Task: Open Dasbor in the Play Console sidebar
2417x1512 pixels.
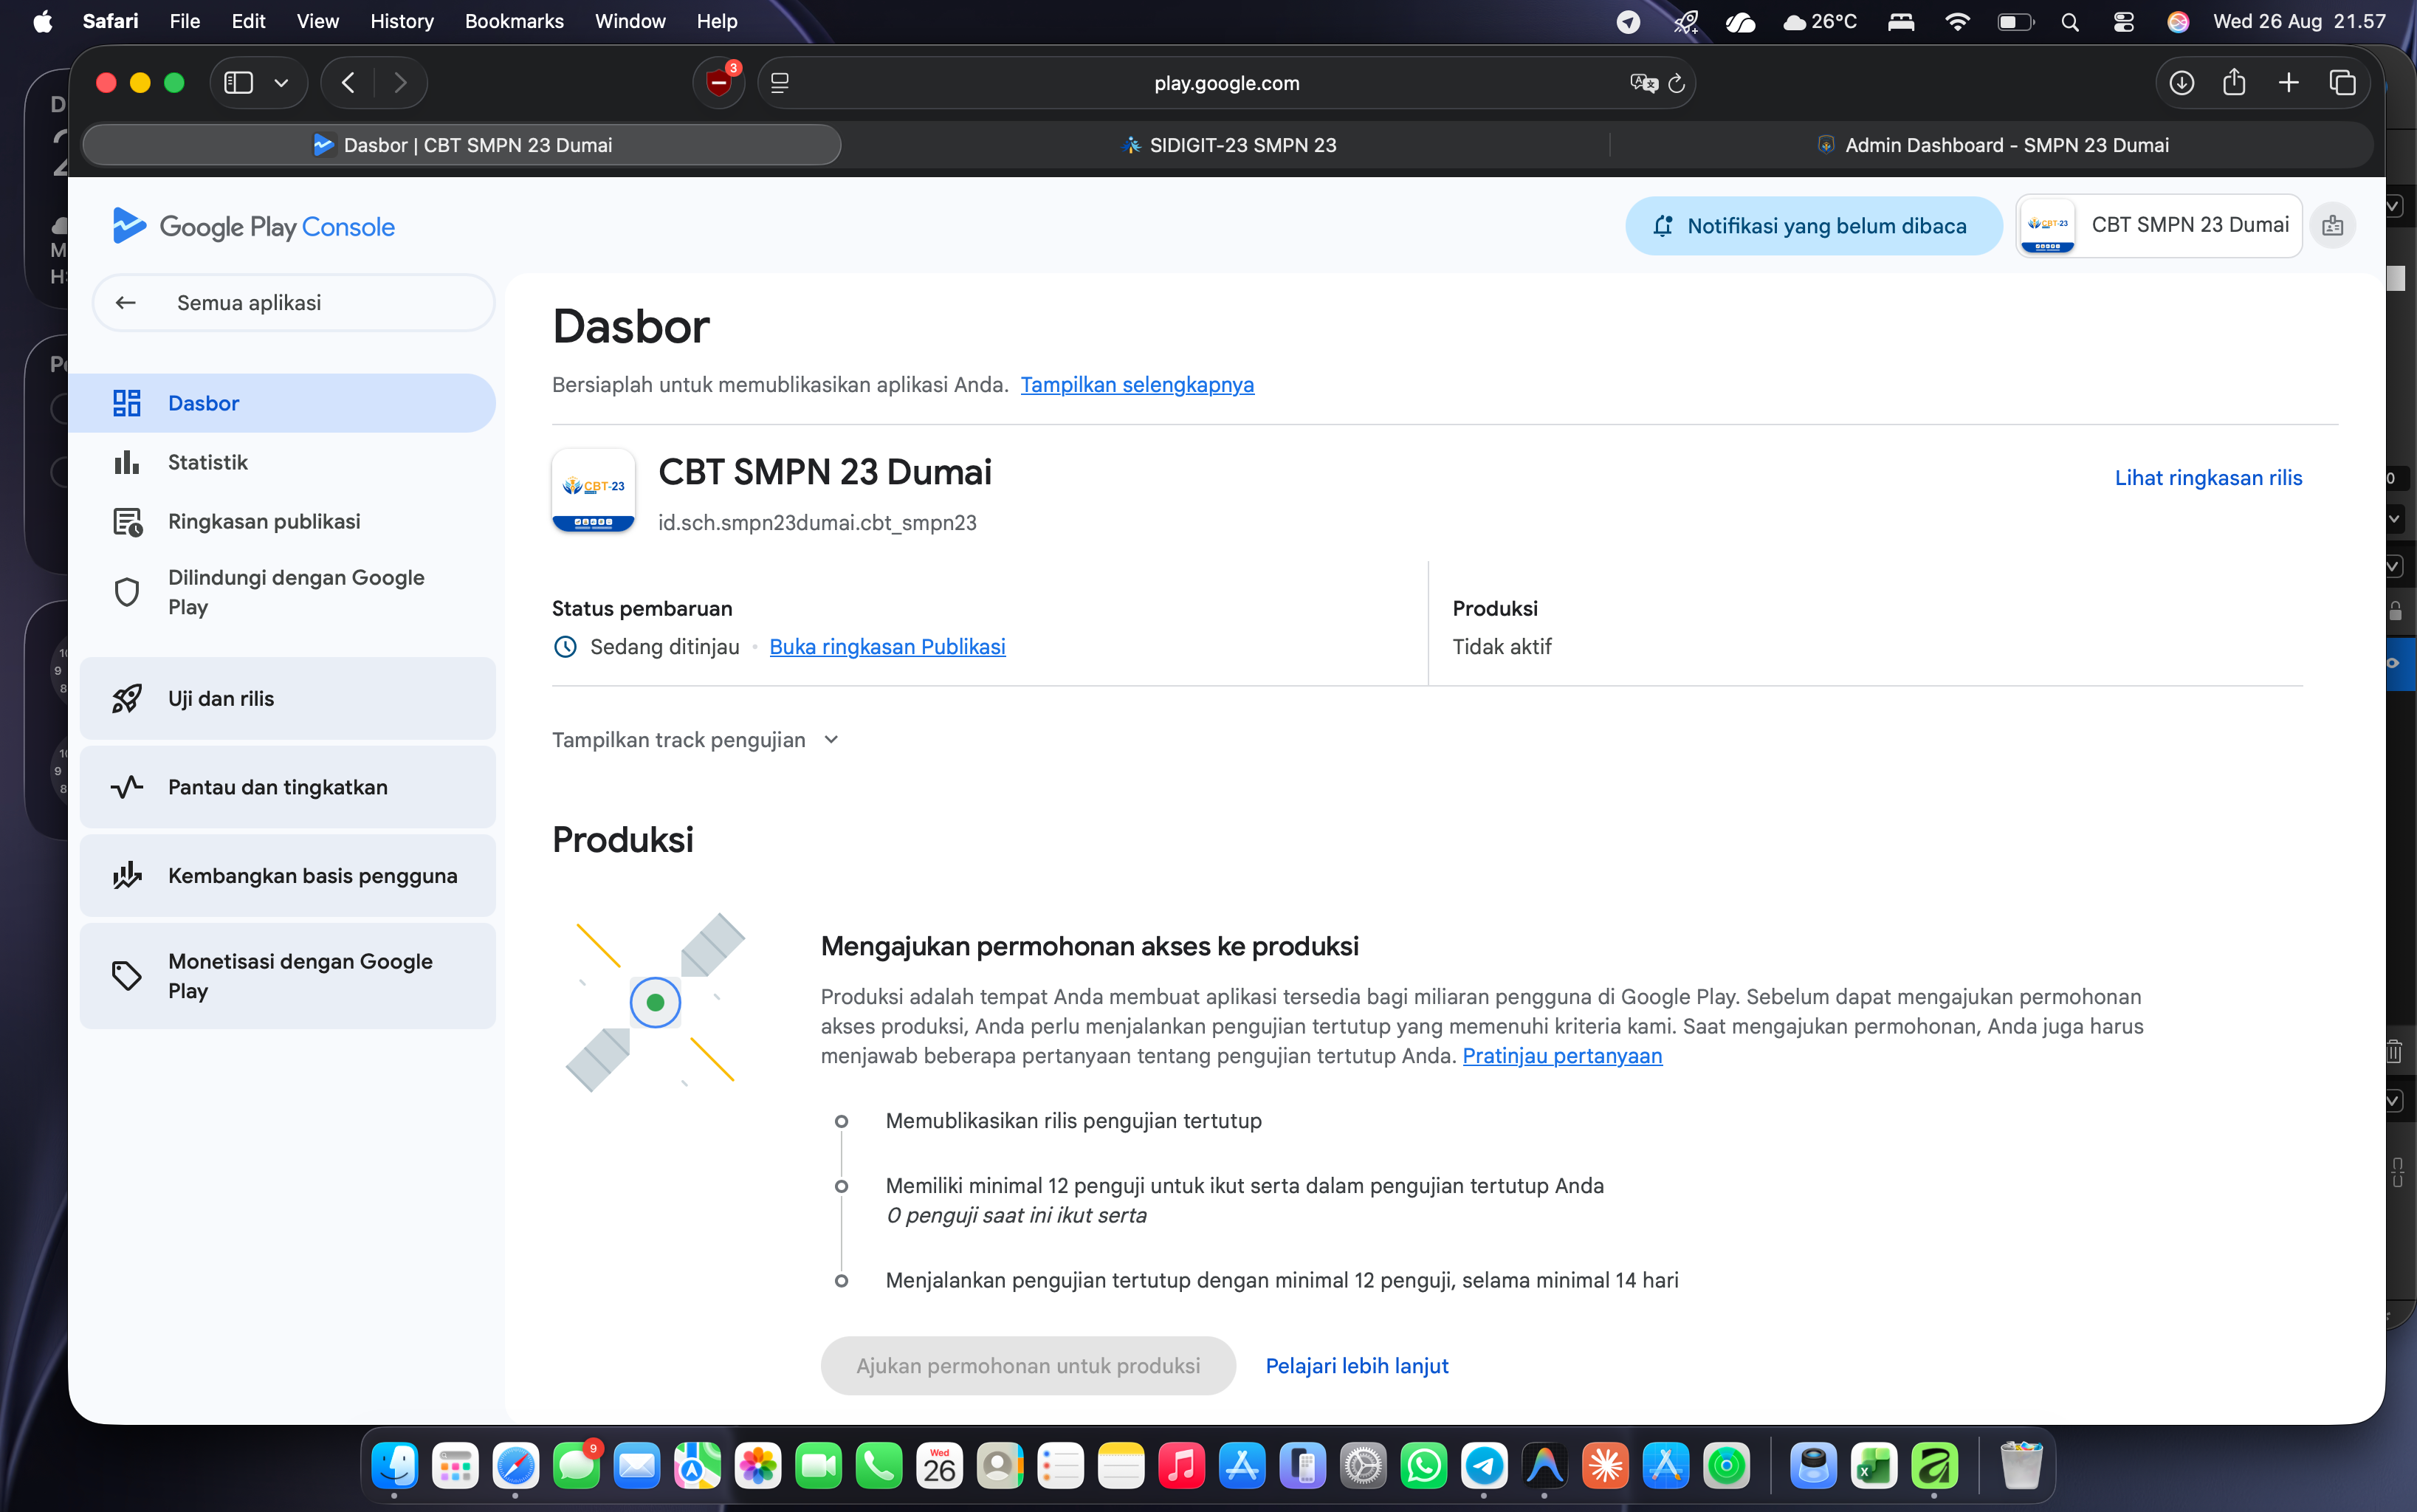Action: tap(282, 403)
